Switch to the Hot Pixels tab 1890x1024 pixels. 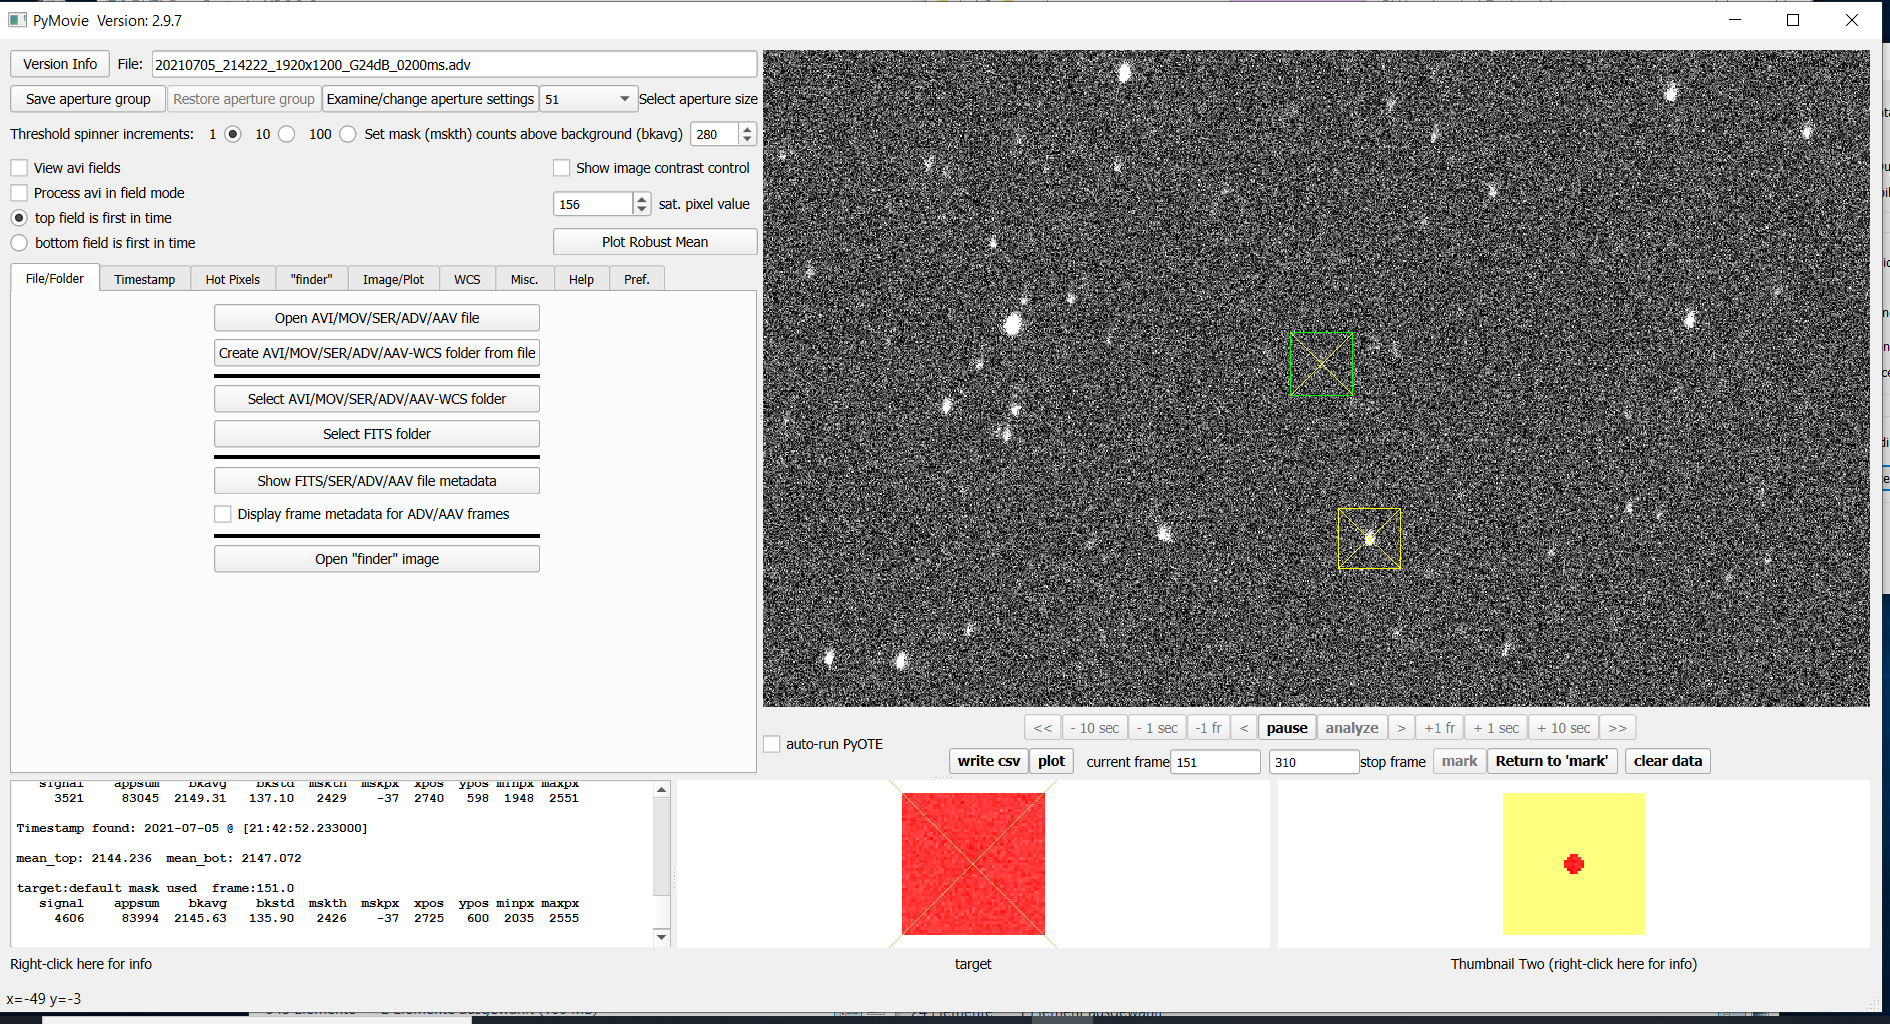click(x=232, y=279)
